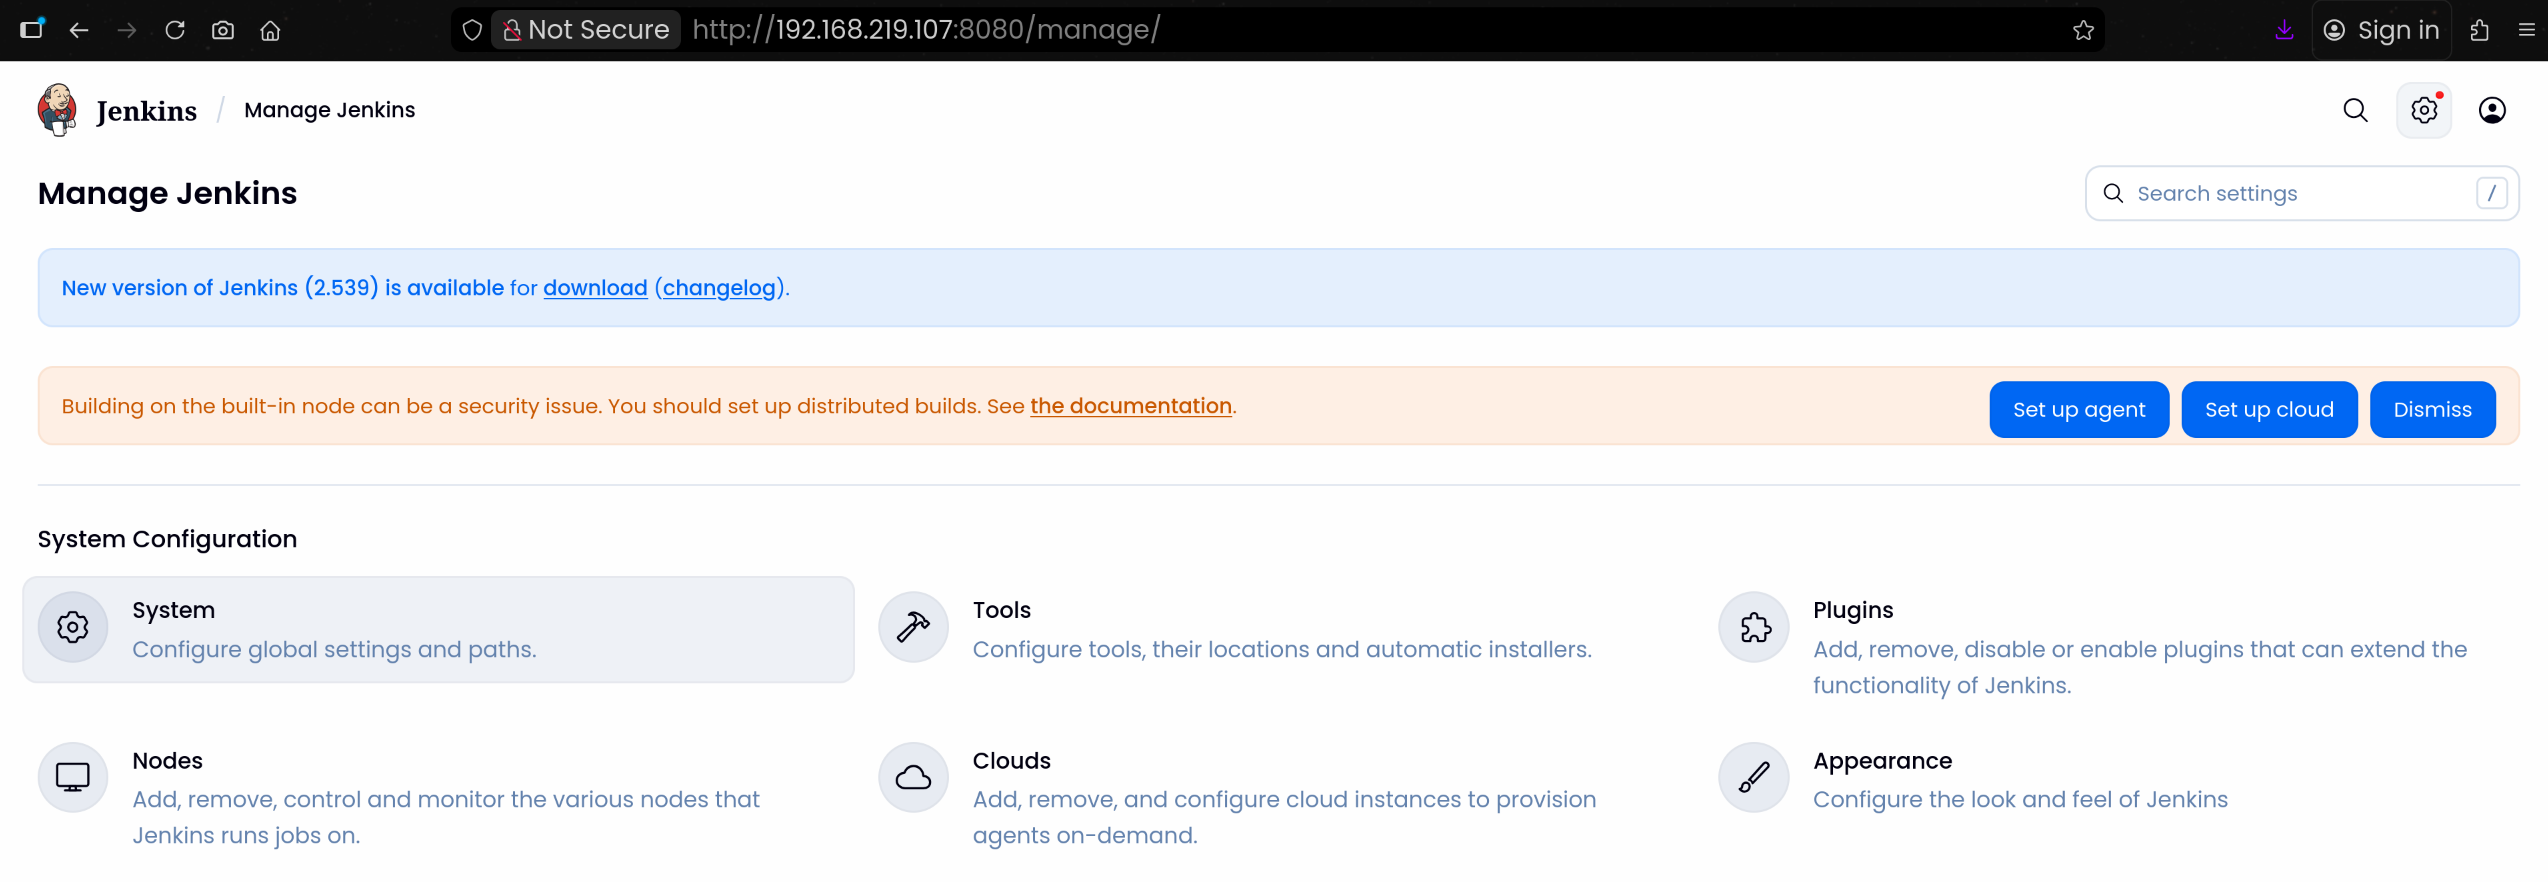This screenshot has width=2548, height=882.
Task: Open Jenkins global search magnifier icon
Action: [x=2355, y=110]
